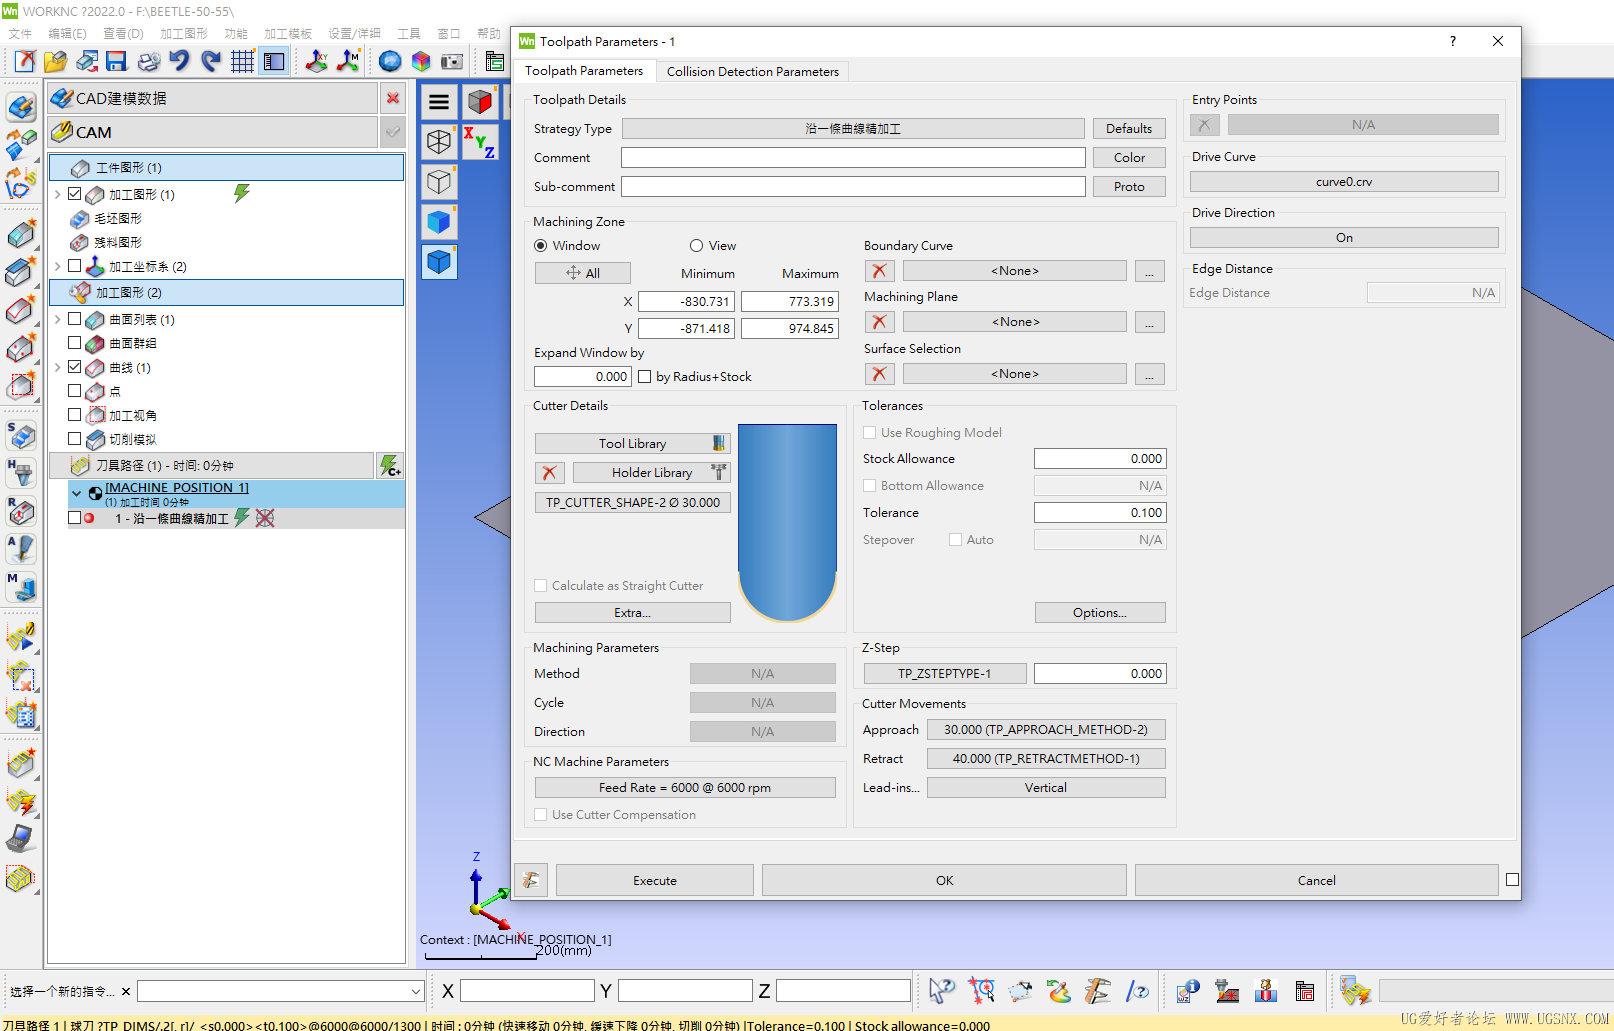Screen dimensions: 1614x1031
Task: Toggle the checkbox right of Cancel button
Action: (x=1512, y=880)
